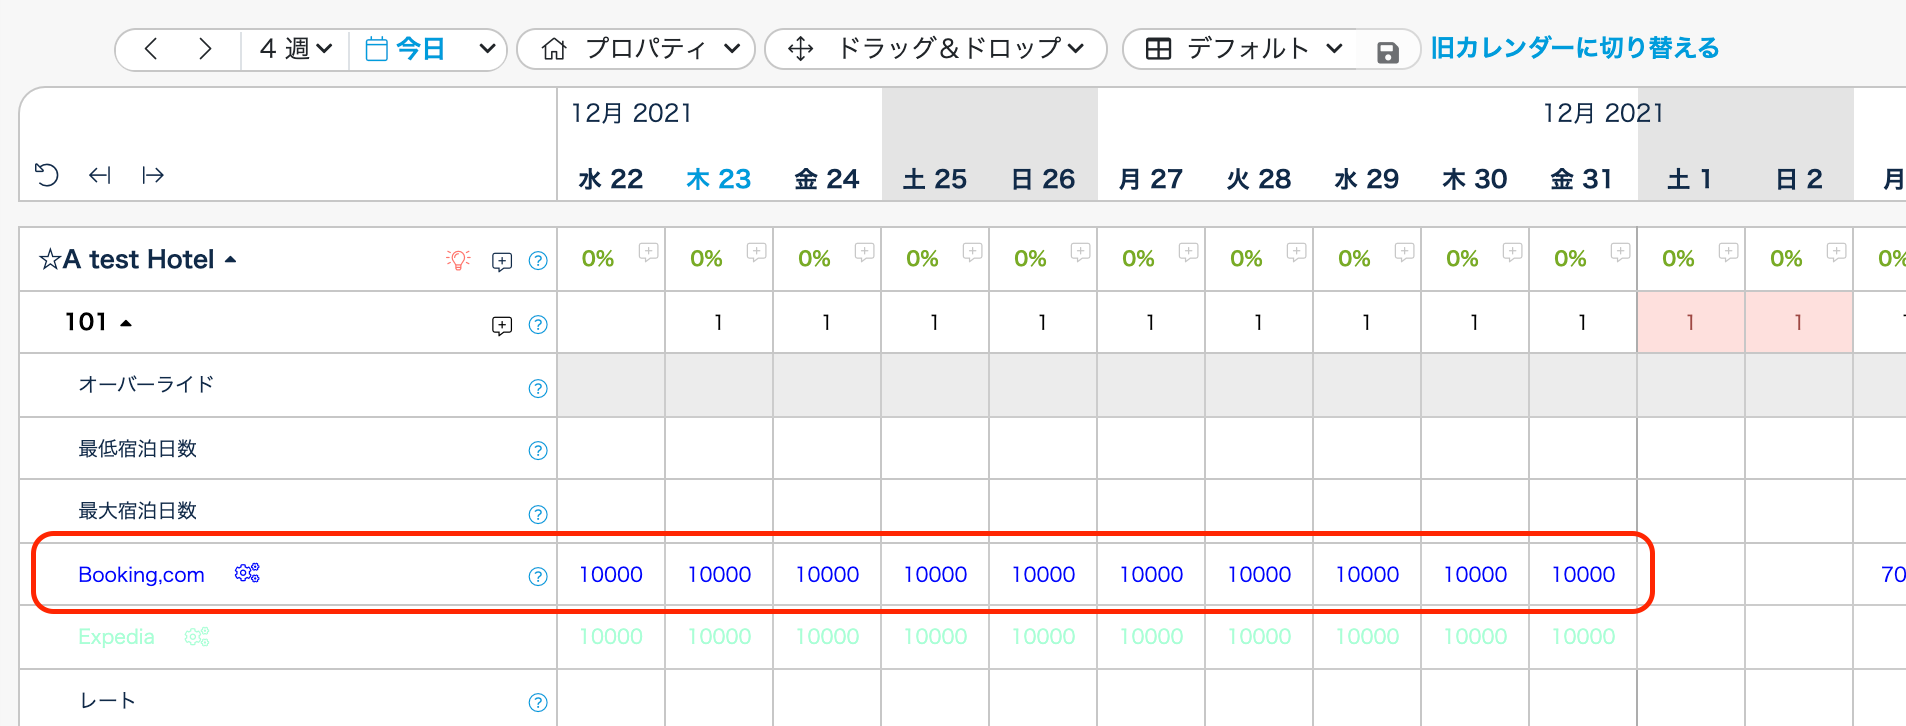This screenshot has height=726, width=1906.
Task: Open the ドラッグ&ドロップ mode dropdown
Action: click(936, 49)
